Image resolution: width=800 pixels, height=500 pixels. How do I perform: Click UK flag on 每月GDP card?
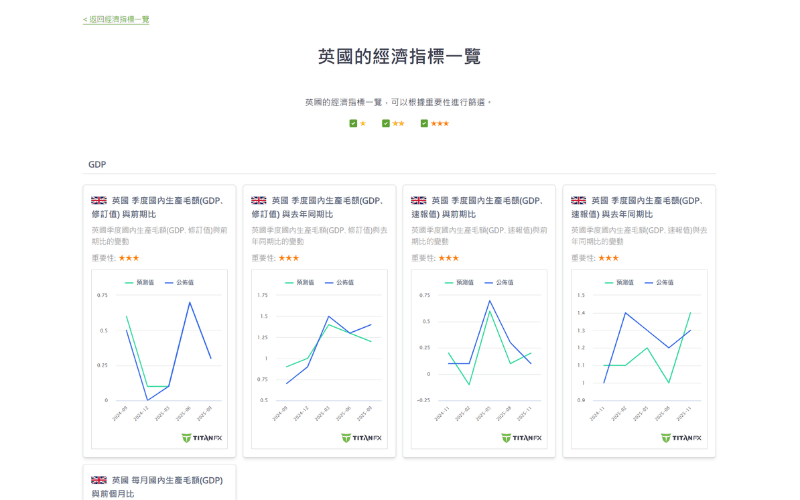pos(98,480)
